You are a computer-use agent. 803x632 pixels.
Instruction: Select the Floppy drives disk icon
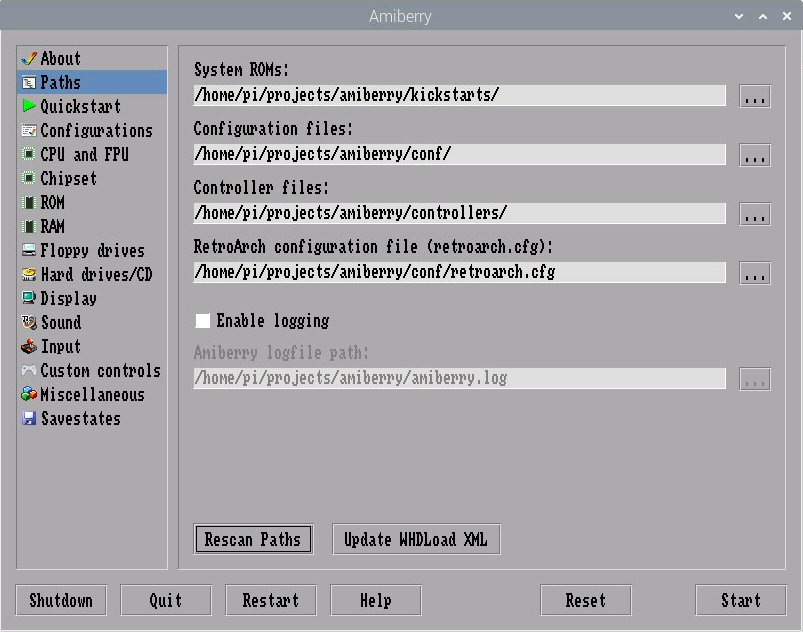(x=30, y=251)
